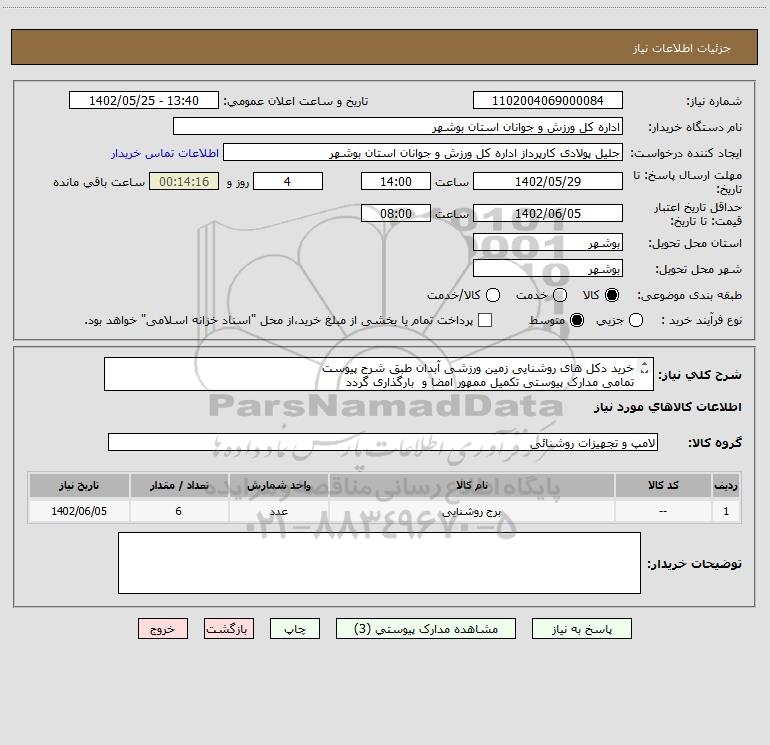Select the خدمت radio button

tap(560, 295)
